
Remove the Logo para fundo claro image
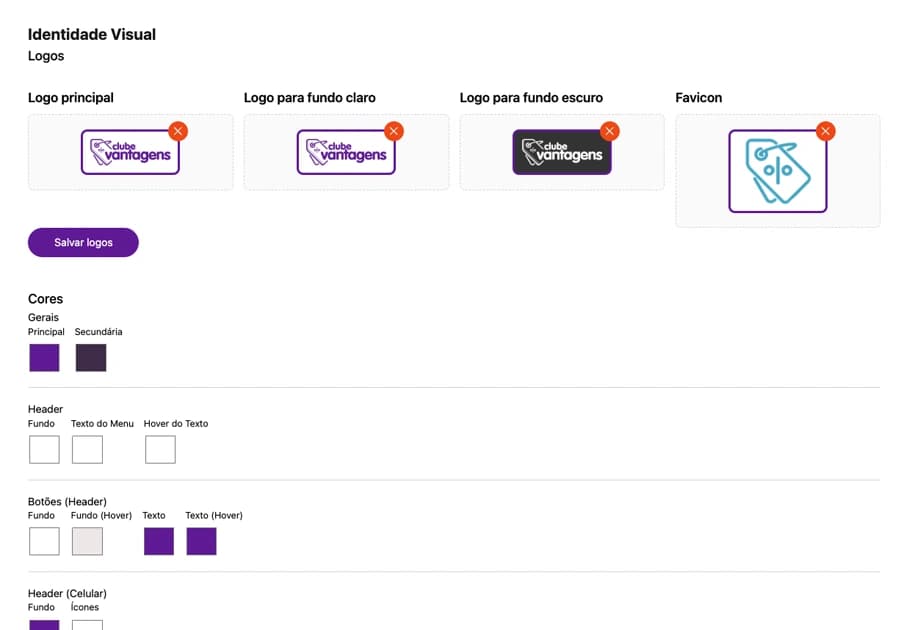click(394, 131)
